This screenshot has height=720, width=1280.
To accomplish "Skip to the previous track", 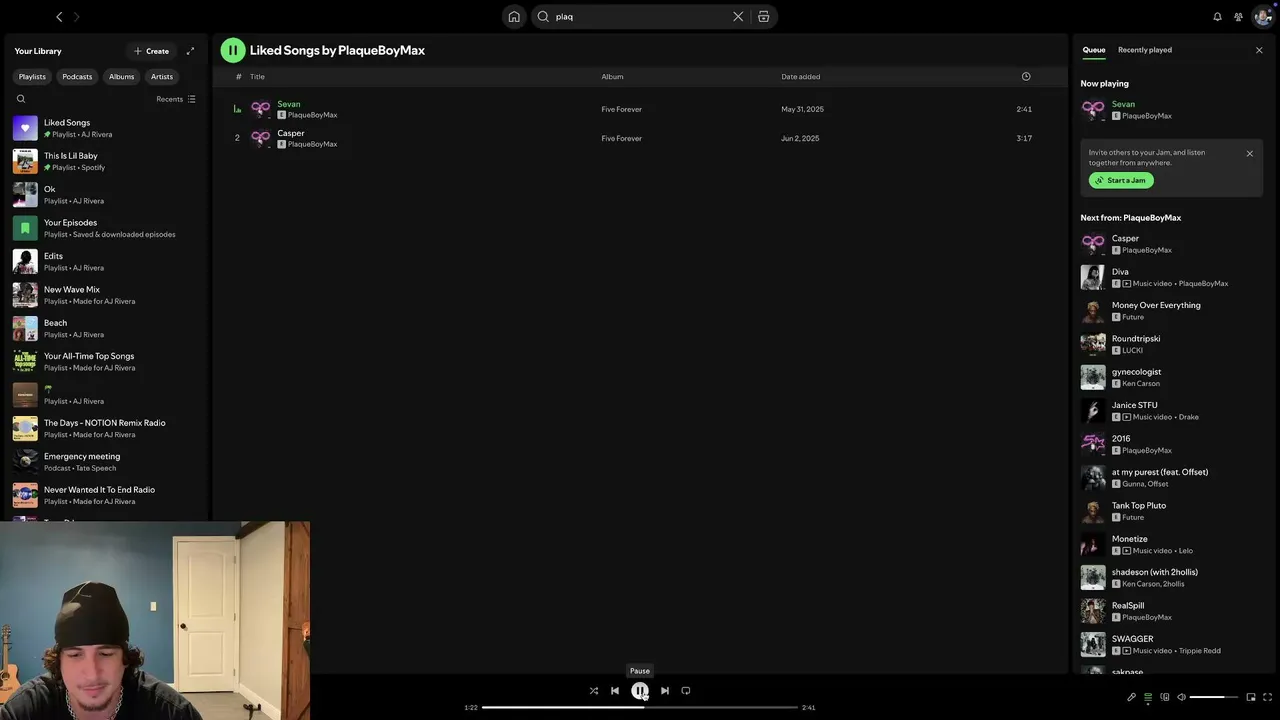I will point(615,690).
